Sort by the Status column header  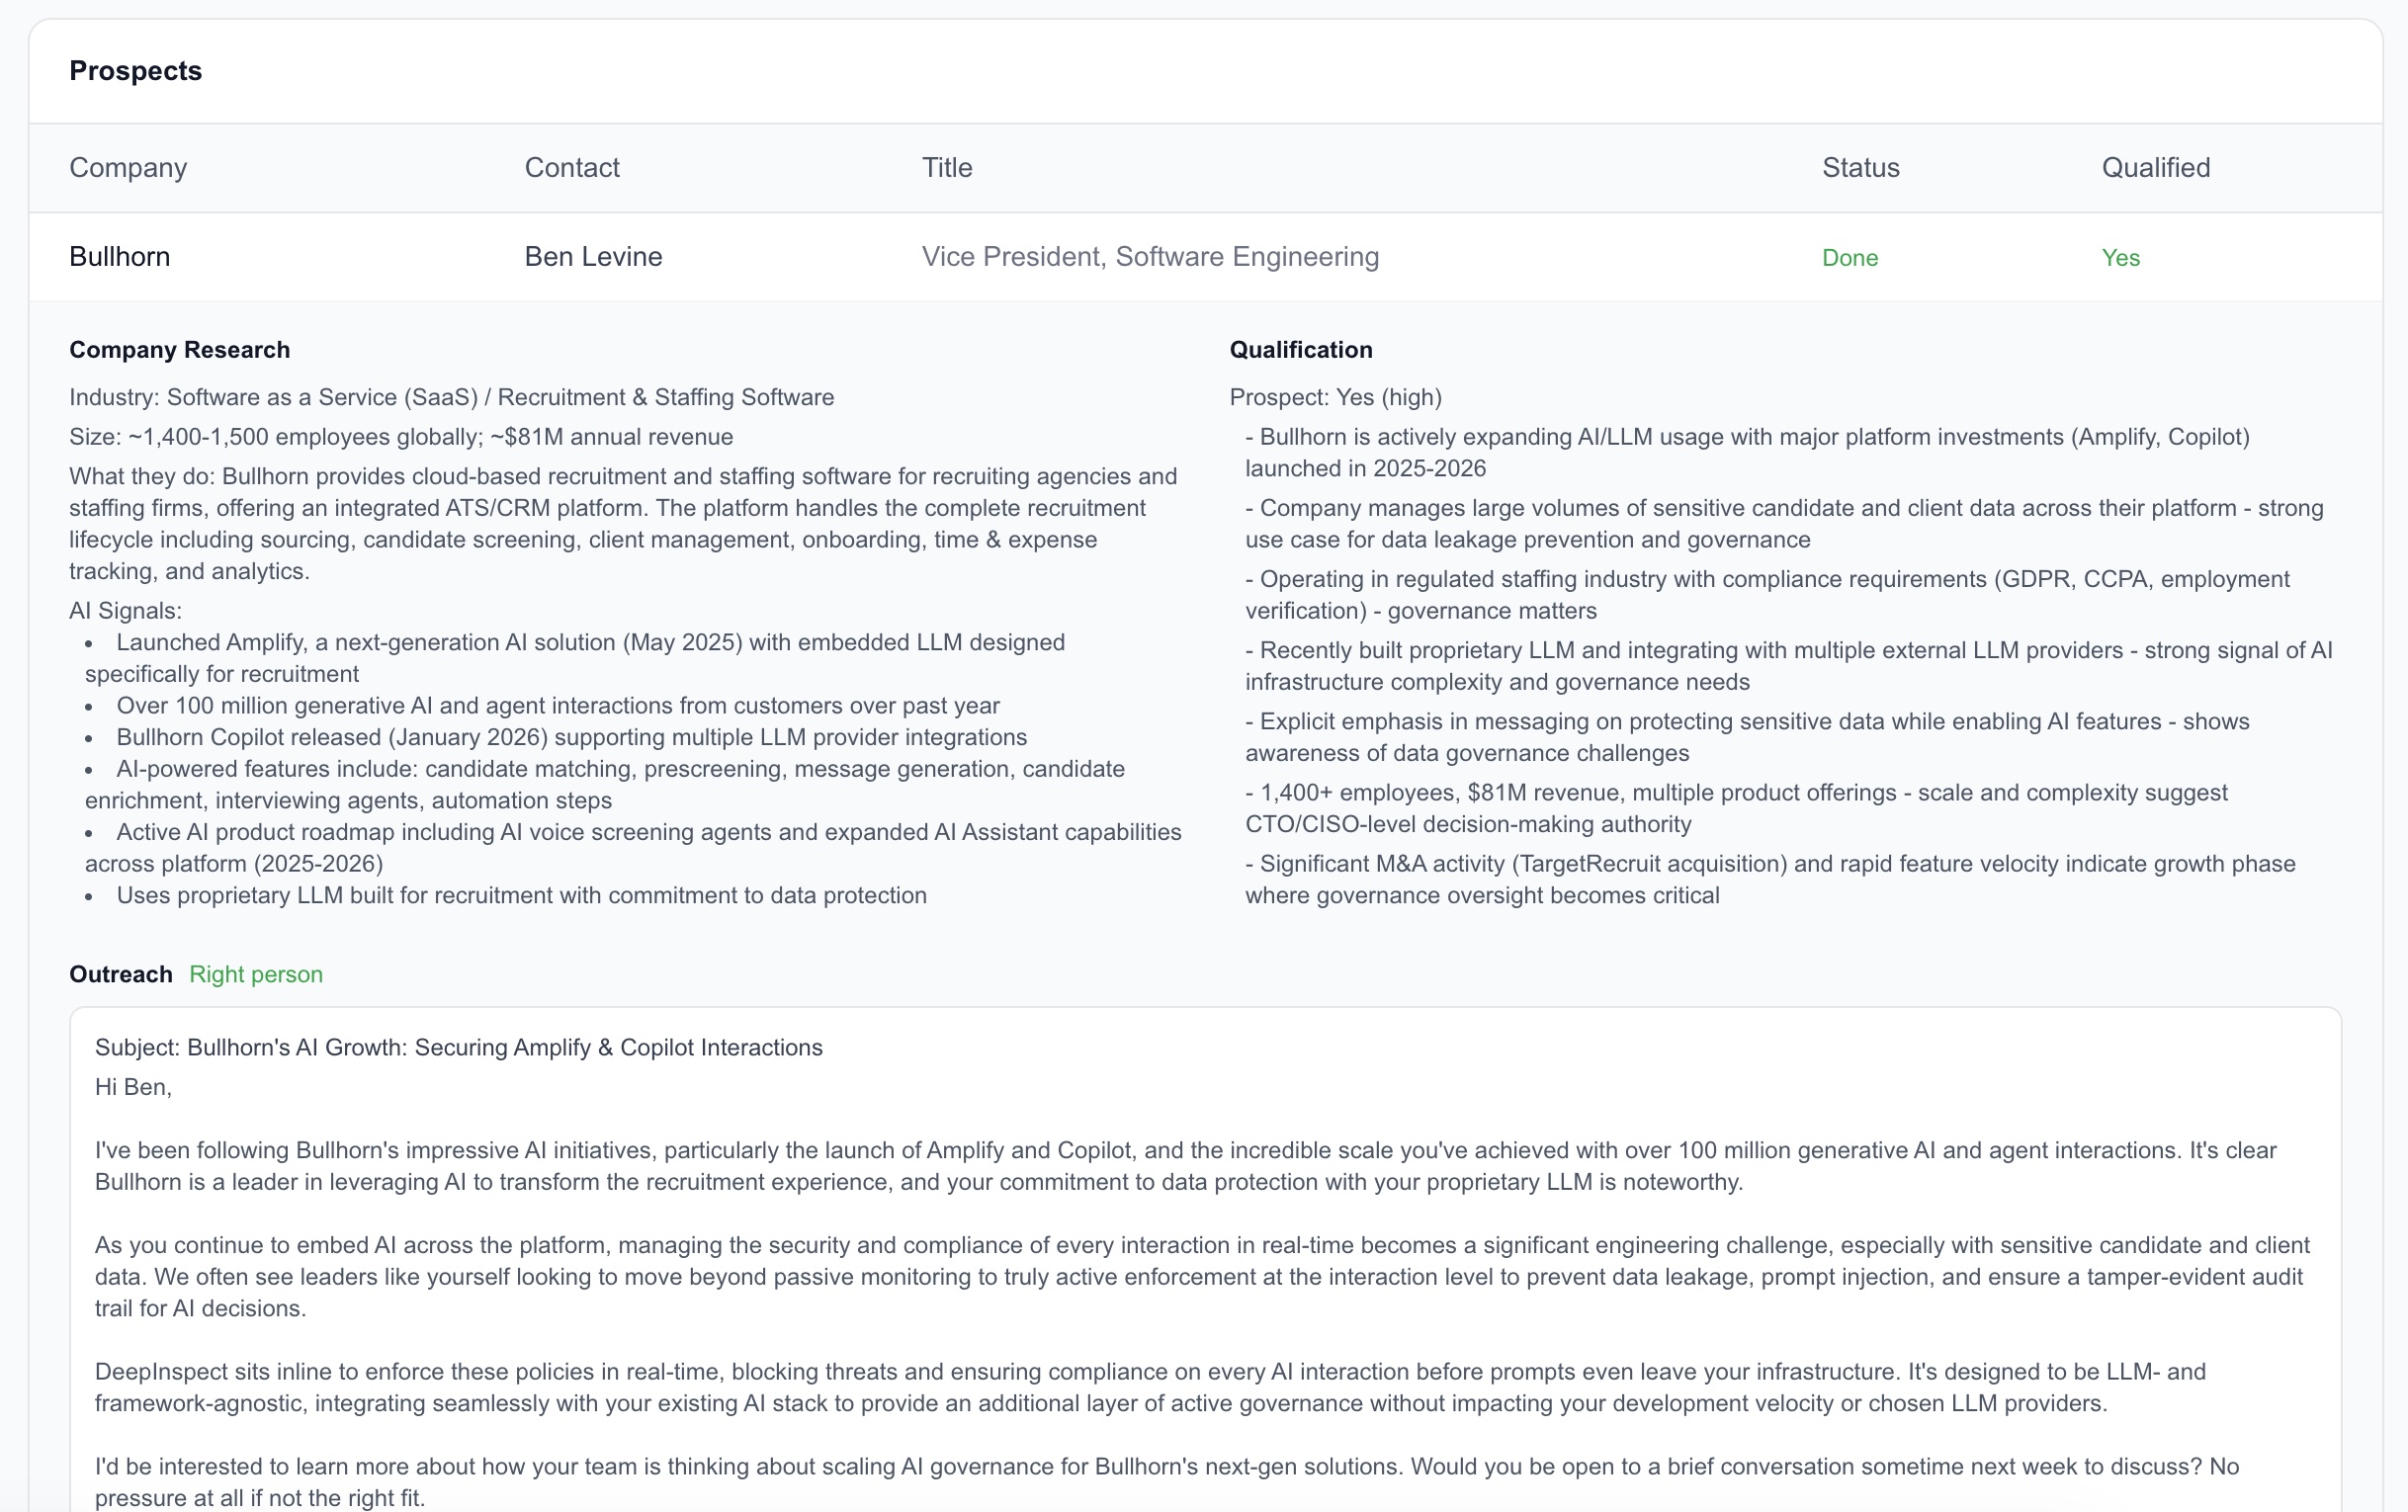click(x=1859, y=167)
